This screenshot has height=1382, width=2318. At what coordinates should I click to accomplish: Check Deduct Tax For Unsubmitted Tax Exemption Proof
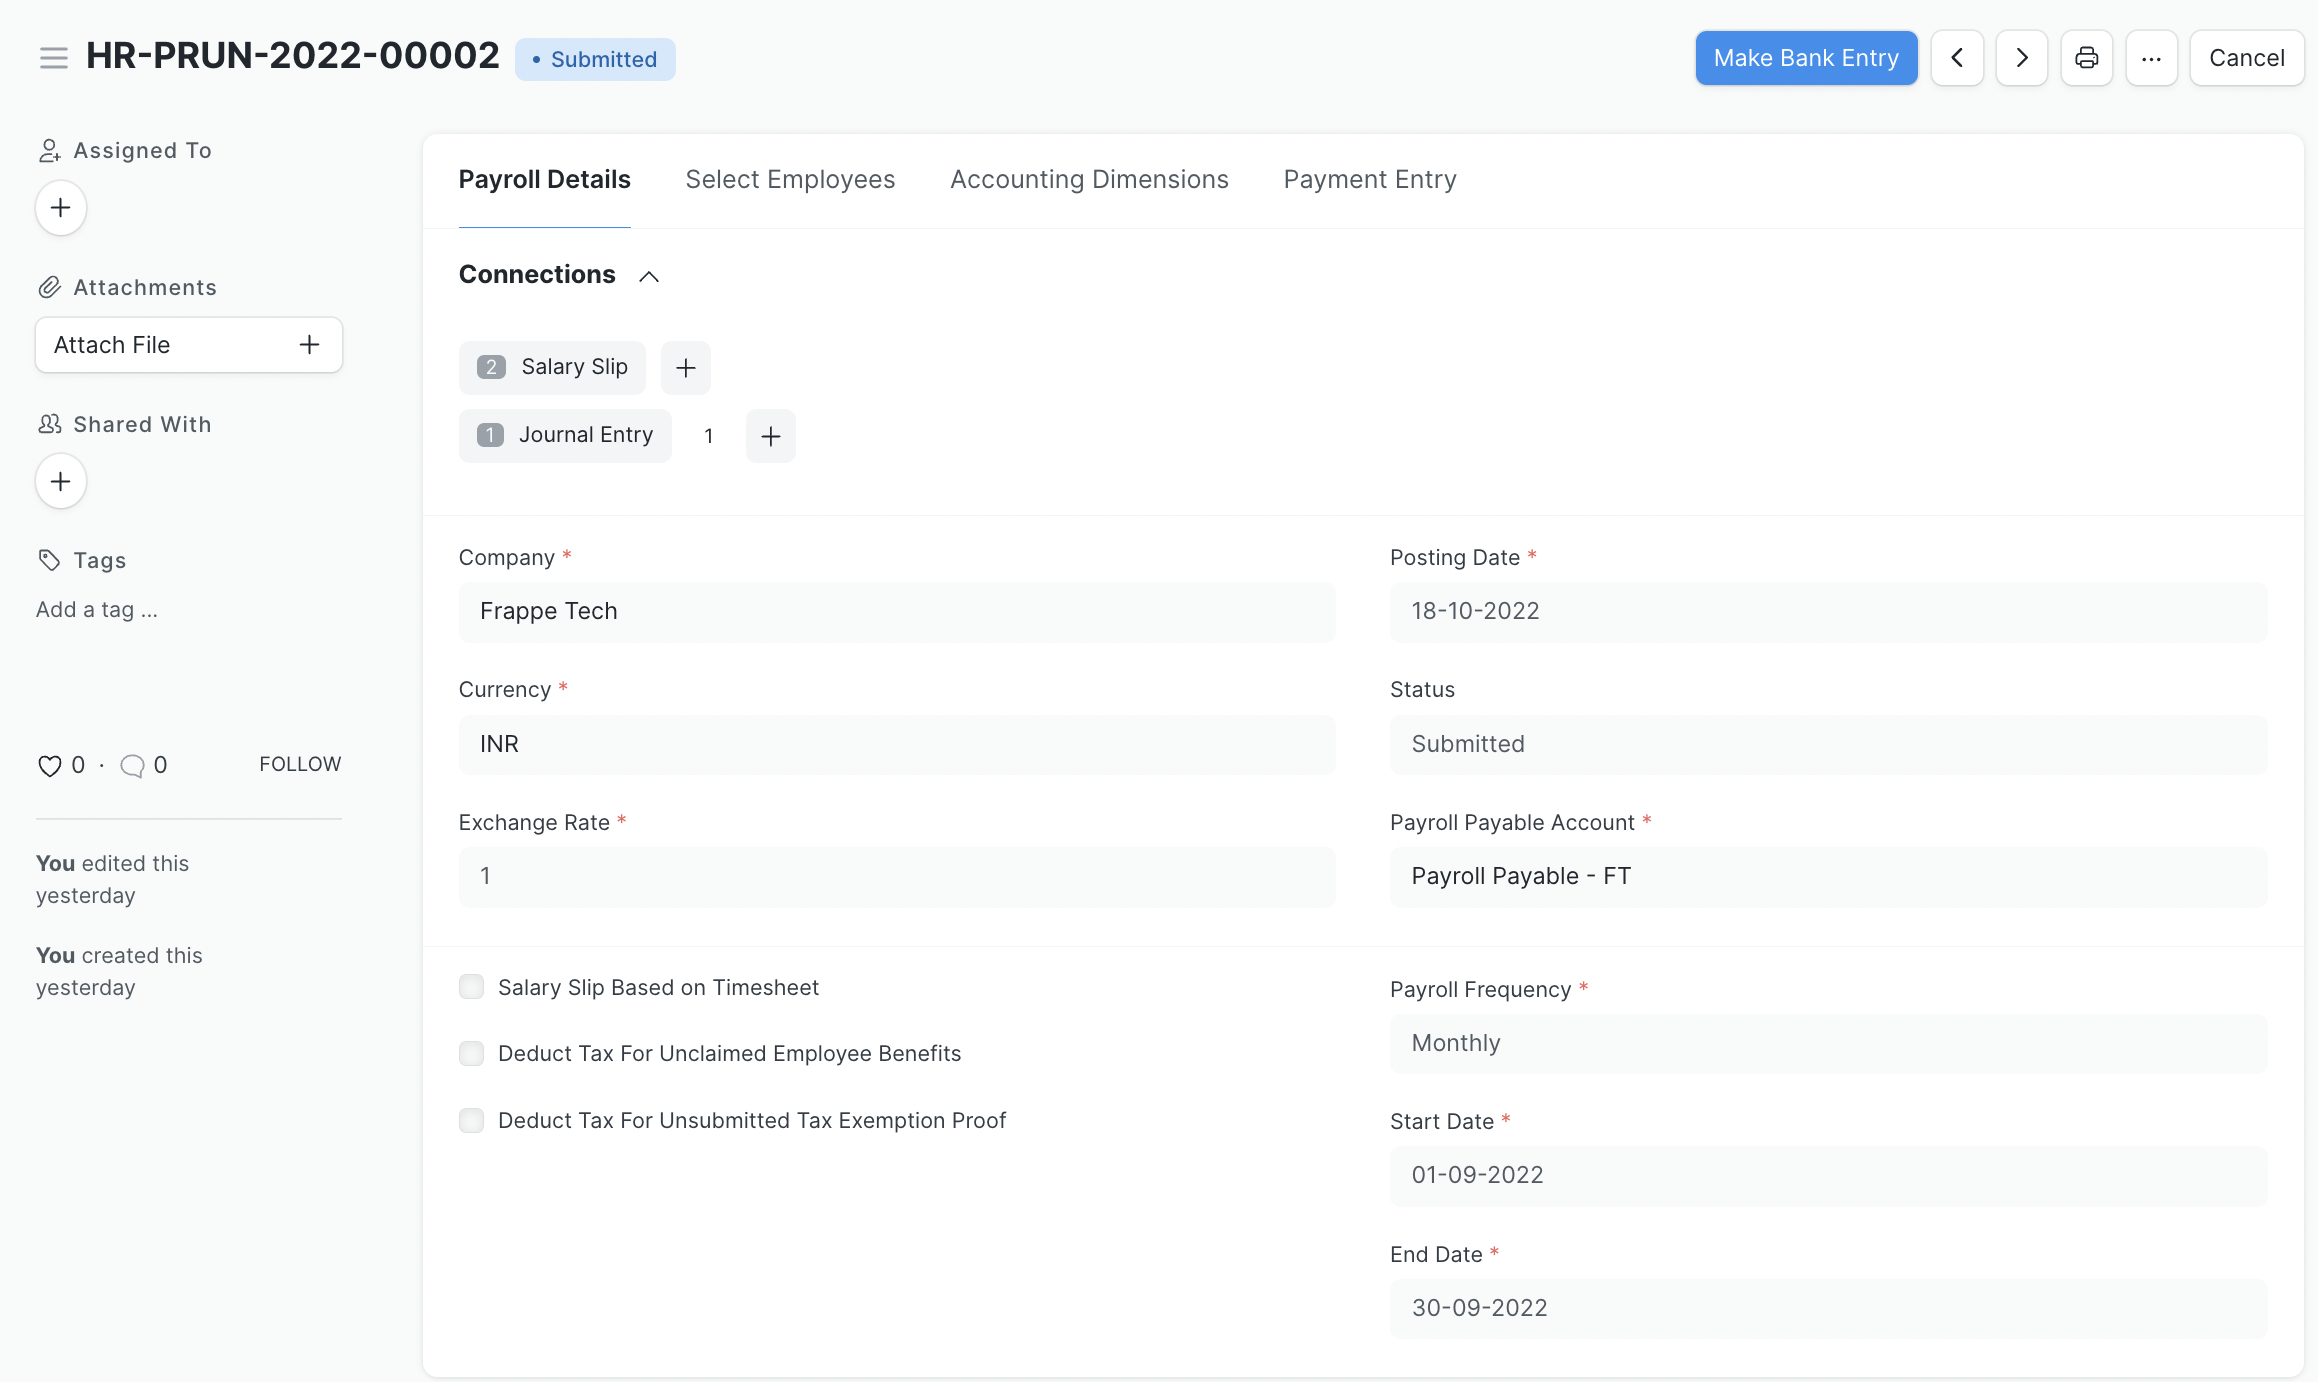[471, 1121]
